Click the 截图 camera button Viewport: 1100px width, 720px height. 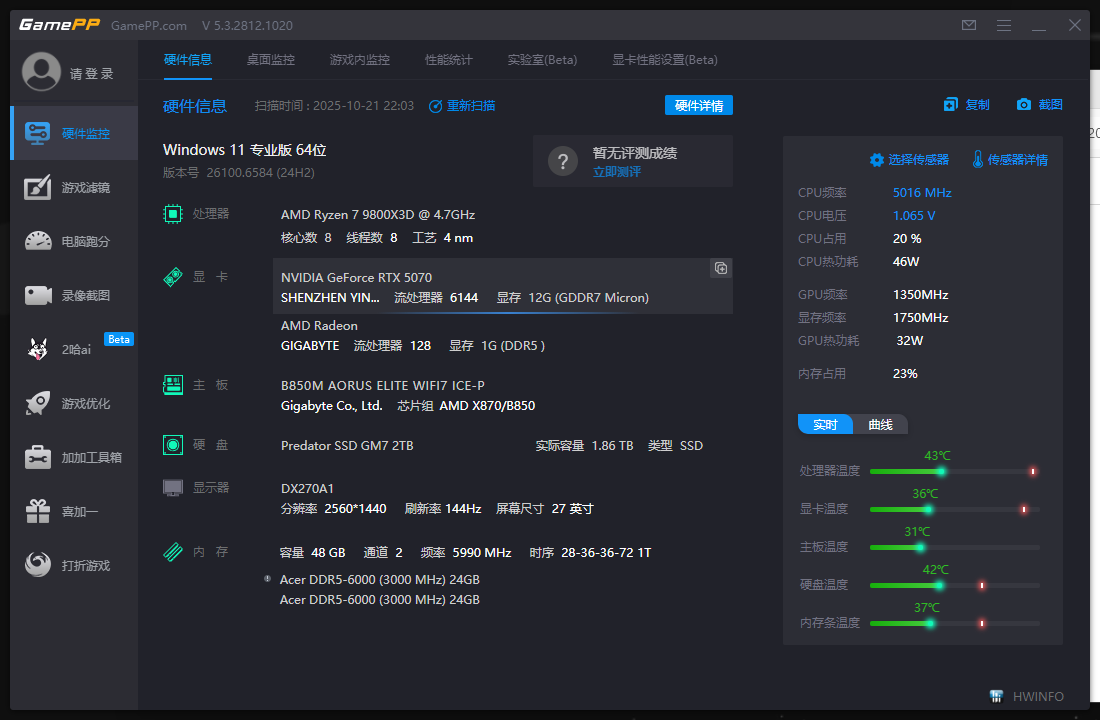tap(1039, 105)
